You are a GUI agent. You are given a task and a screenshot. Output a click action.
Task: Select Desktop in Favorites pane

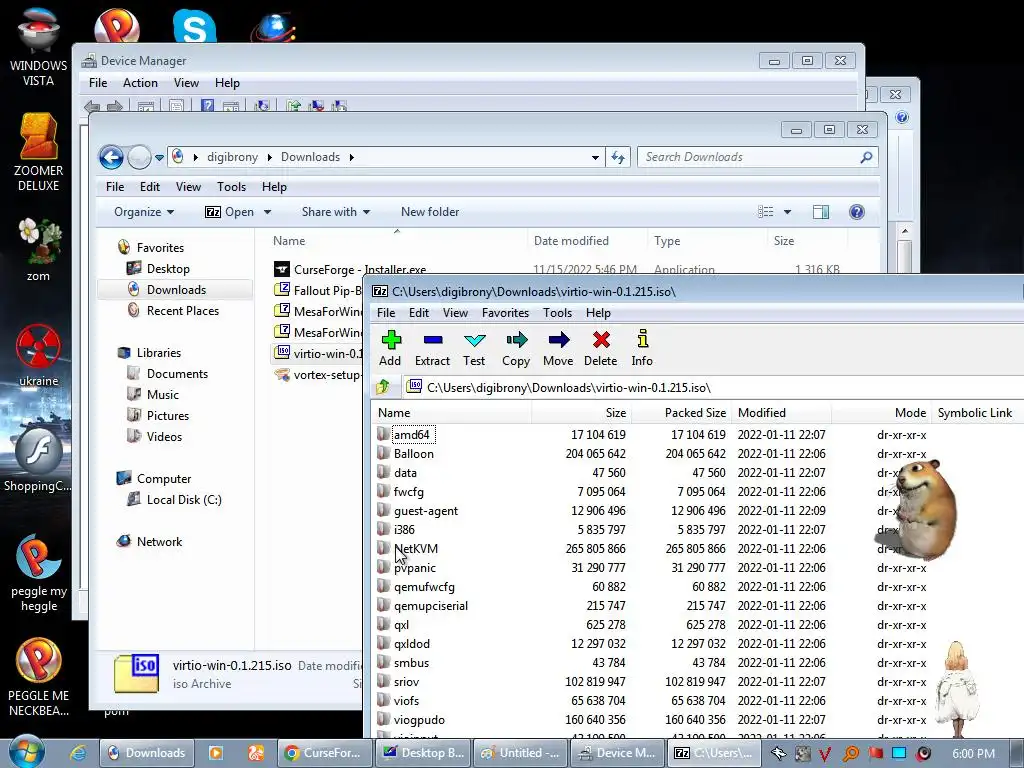(x=168, y=268)
